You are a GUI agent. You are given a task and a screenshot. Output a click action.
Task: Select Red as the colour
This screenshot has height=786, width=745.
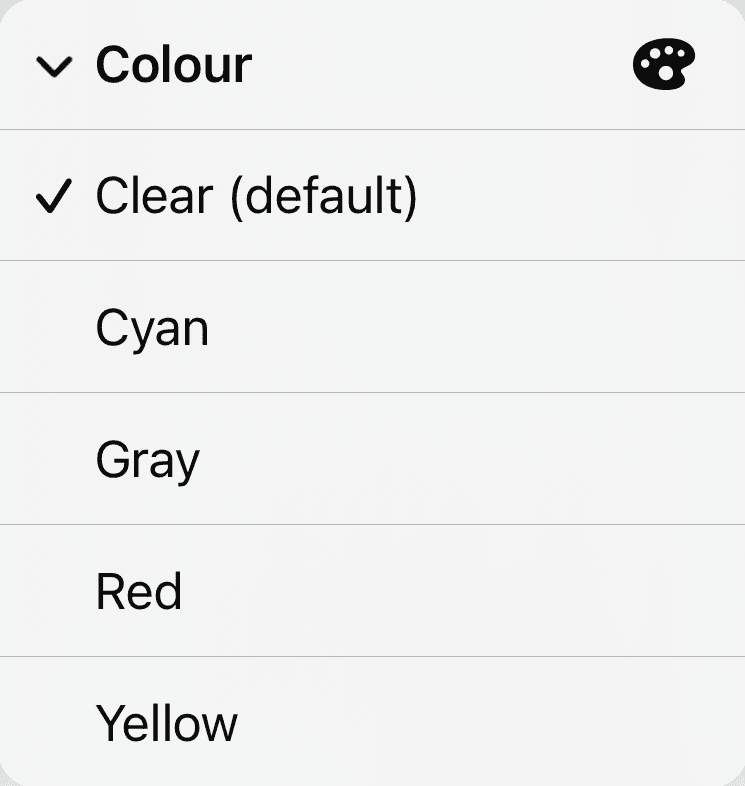tap(139, 591)
